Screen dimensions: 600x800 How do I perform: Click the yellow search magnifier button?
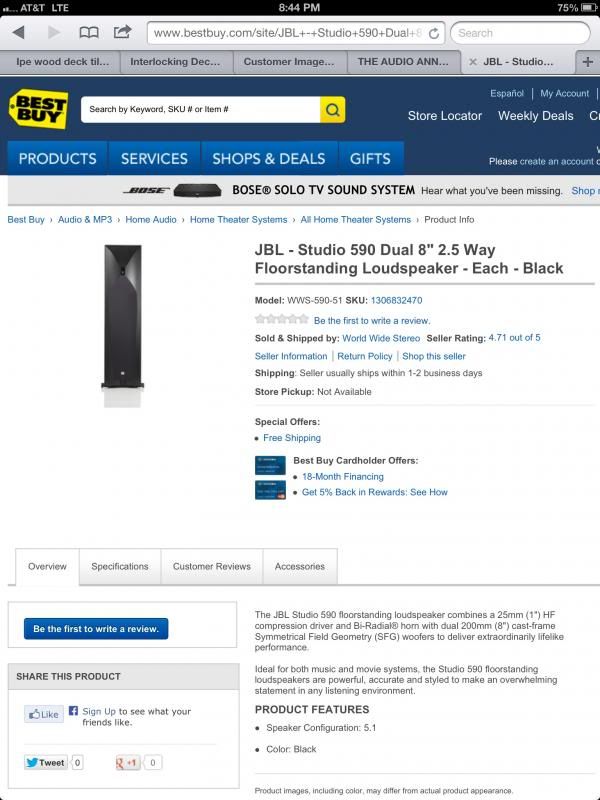tap(333, 109)
